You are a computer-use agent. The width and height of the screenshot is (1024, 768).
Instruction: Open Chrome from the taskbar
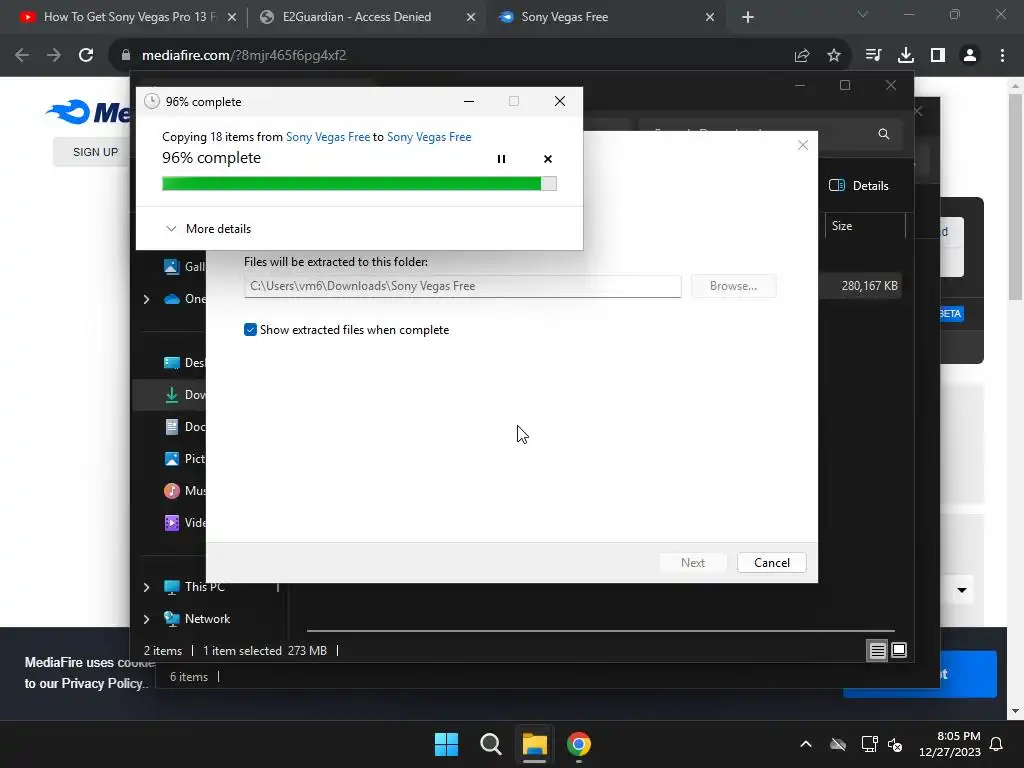point(579,744)
